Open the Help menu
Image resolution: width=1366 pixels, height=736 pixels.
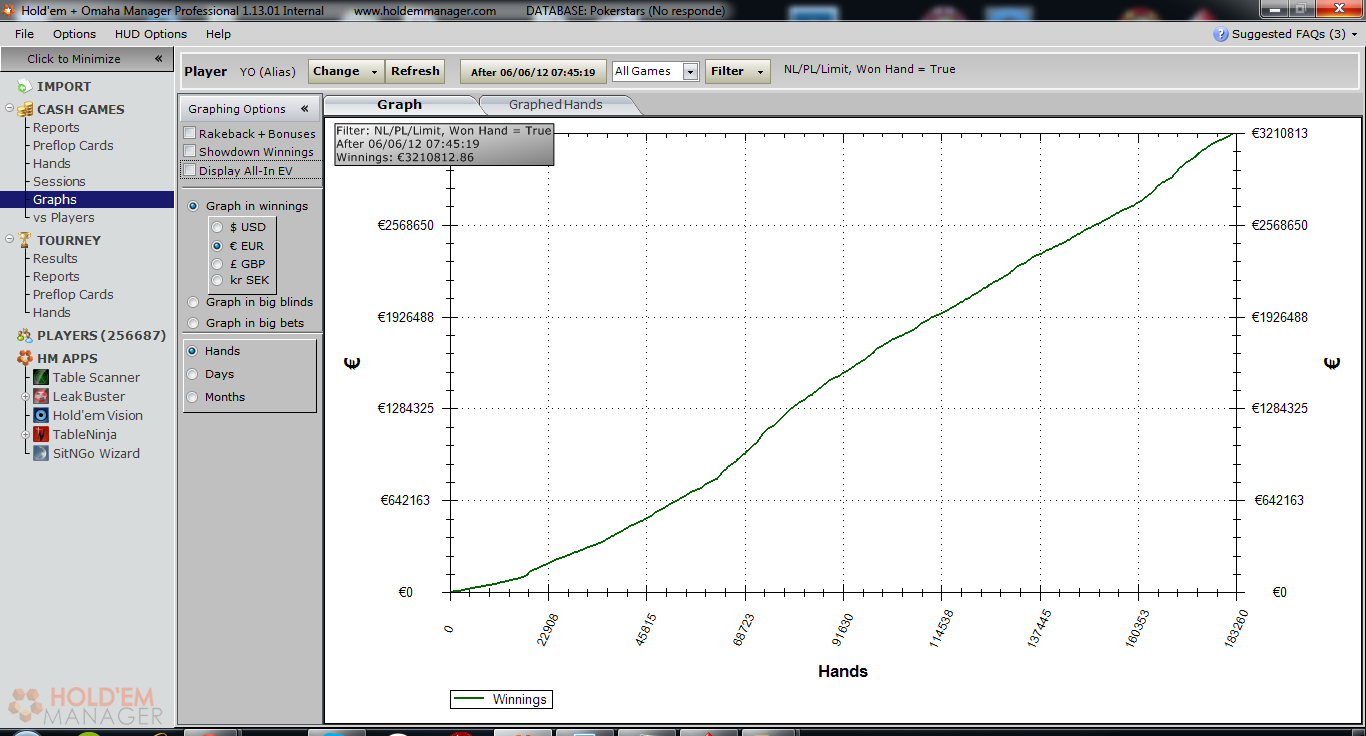click(218, 34)
